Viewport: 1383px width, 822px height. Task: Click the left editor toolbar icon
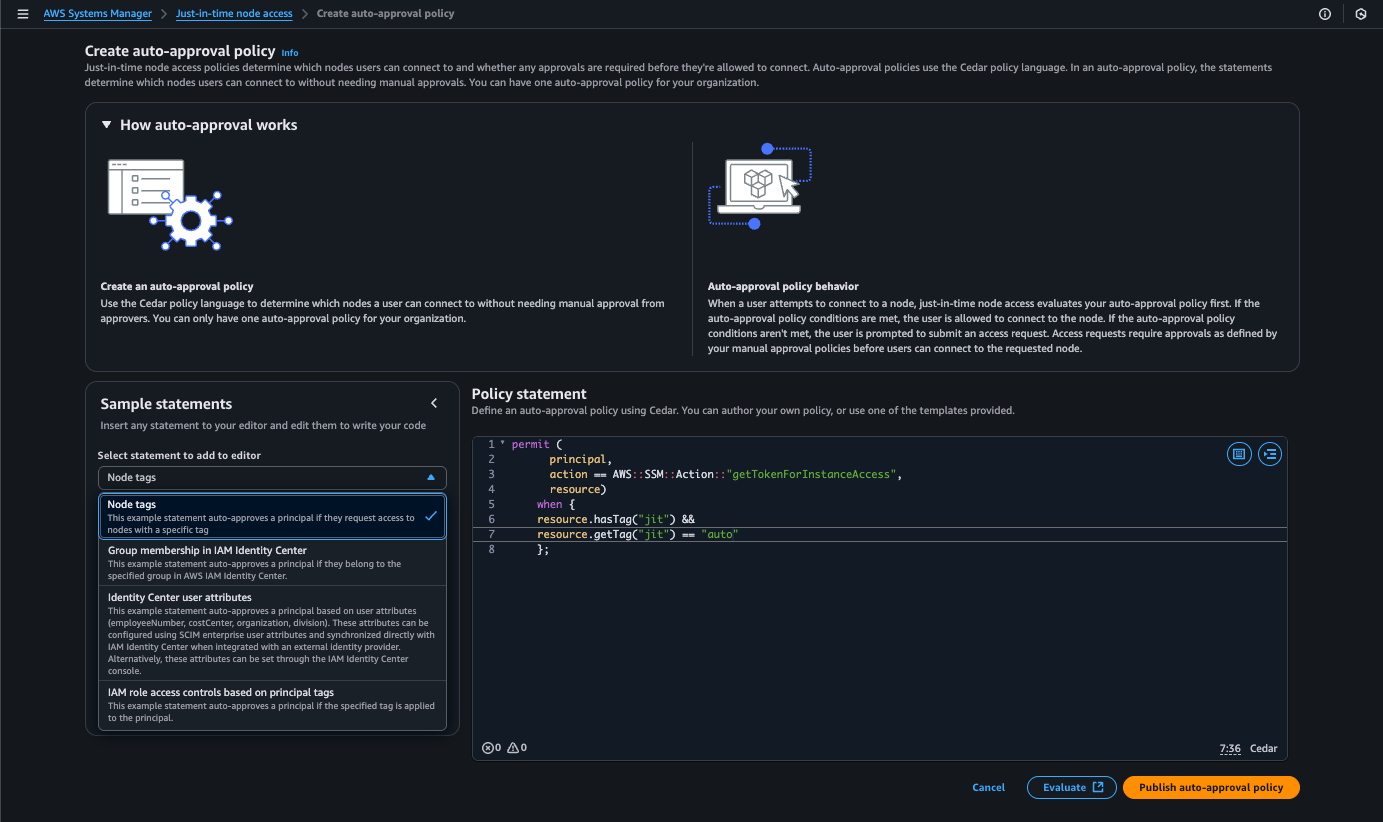(x=1239, y=454)
